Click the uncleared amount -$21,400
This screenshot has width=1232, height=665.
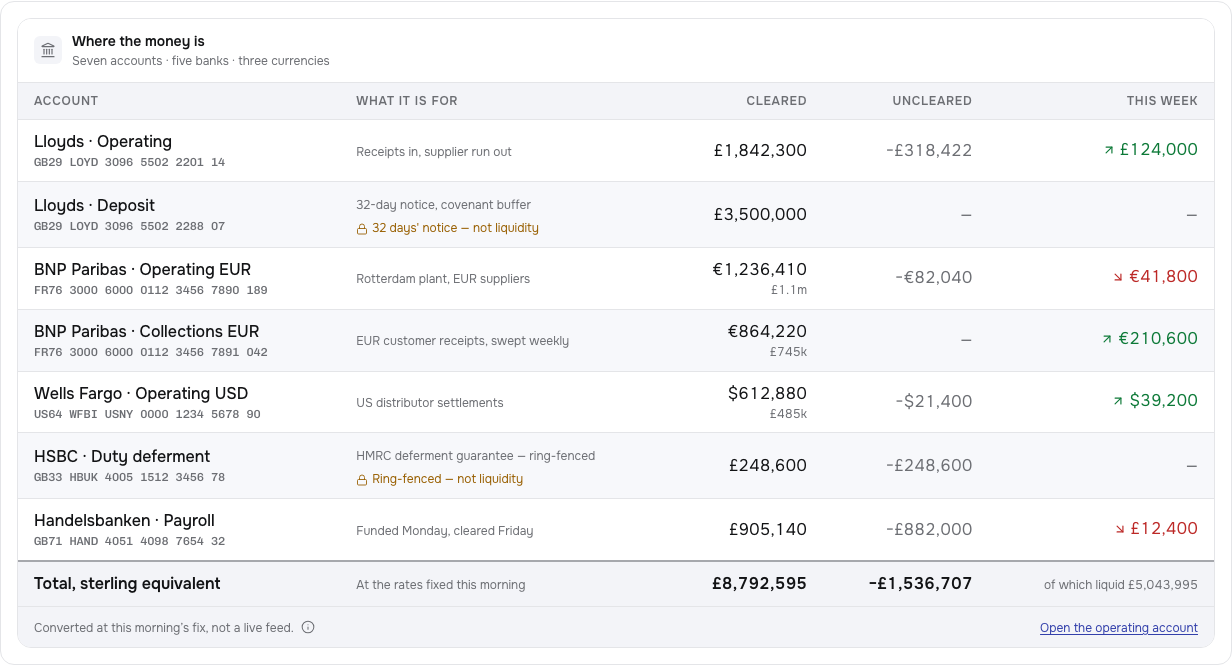[934, 402]
